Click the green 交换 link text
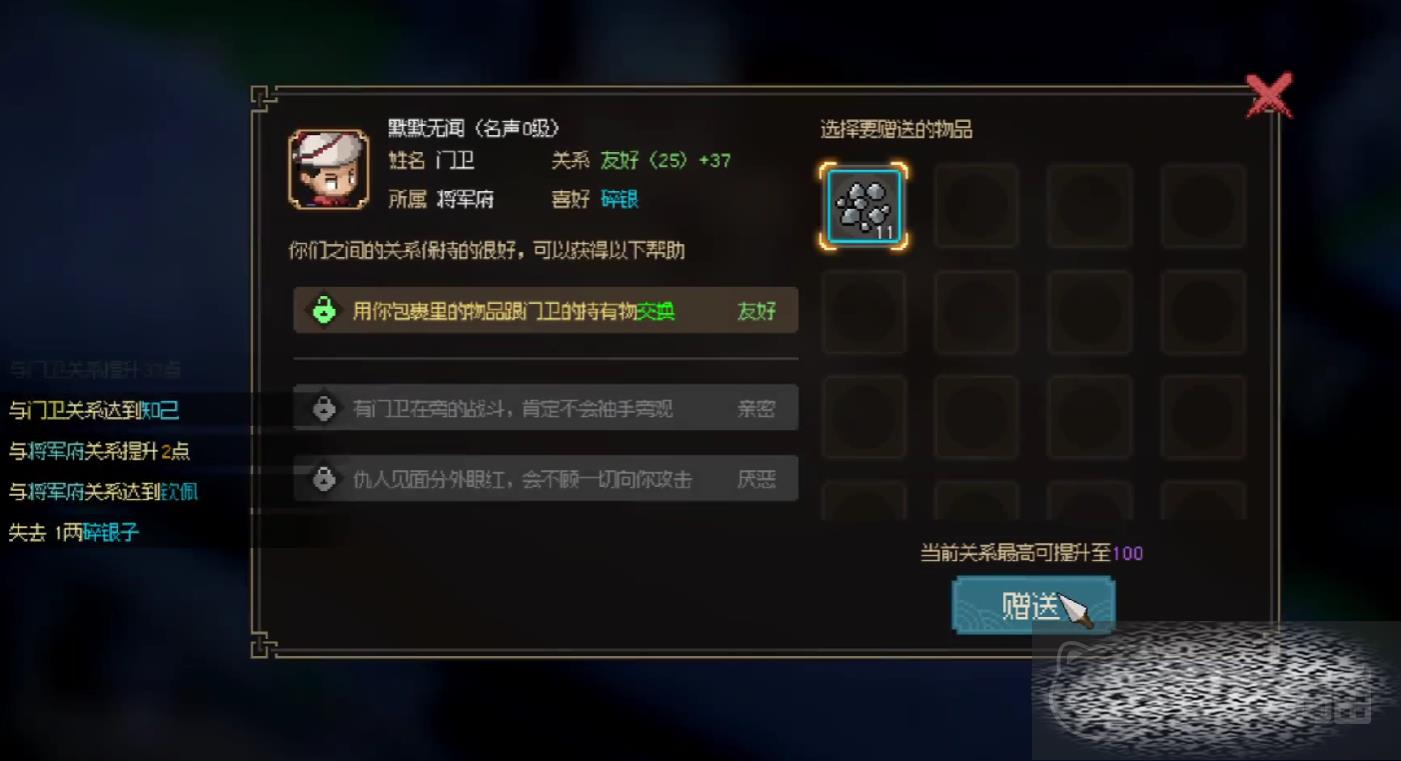Viewport: 1401px width, 761px height. coord(656,311)
